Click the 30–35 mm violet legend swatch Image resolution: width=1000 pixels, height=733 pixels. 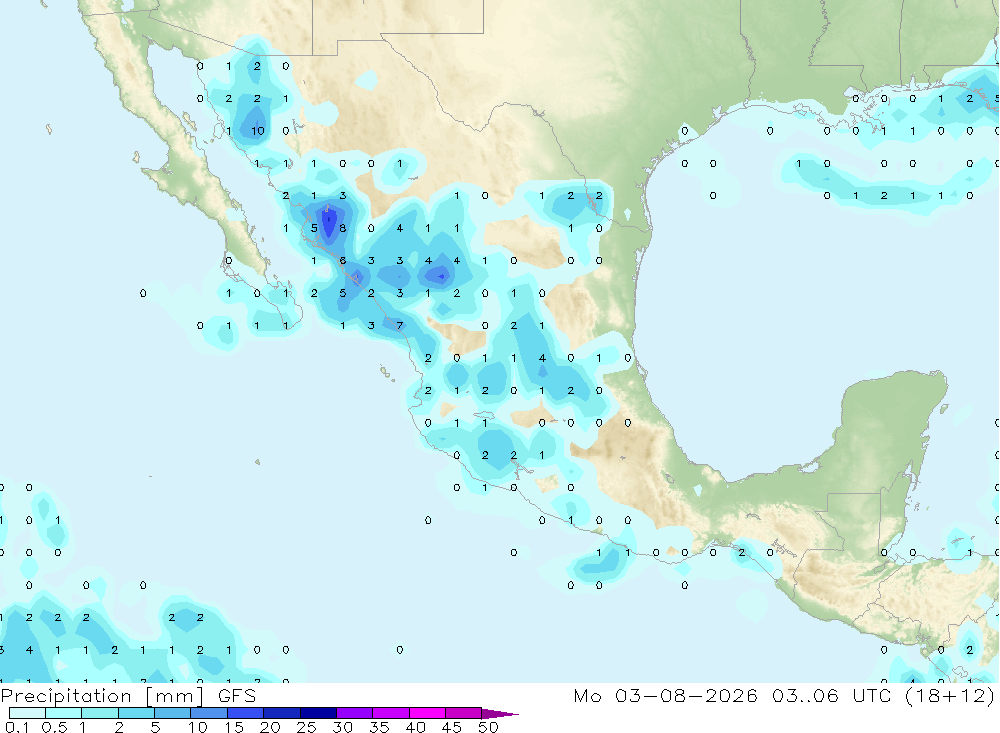pyautogui.click(x=355, y=713)
